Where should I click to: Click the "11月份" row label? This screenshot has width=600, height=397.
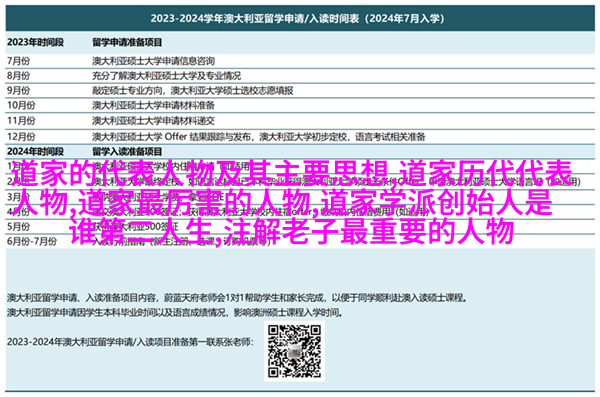pyautogui.click(x=21, y=121)
